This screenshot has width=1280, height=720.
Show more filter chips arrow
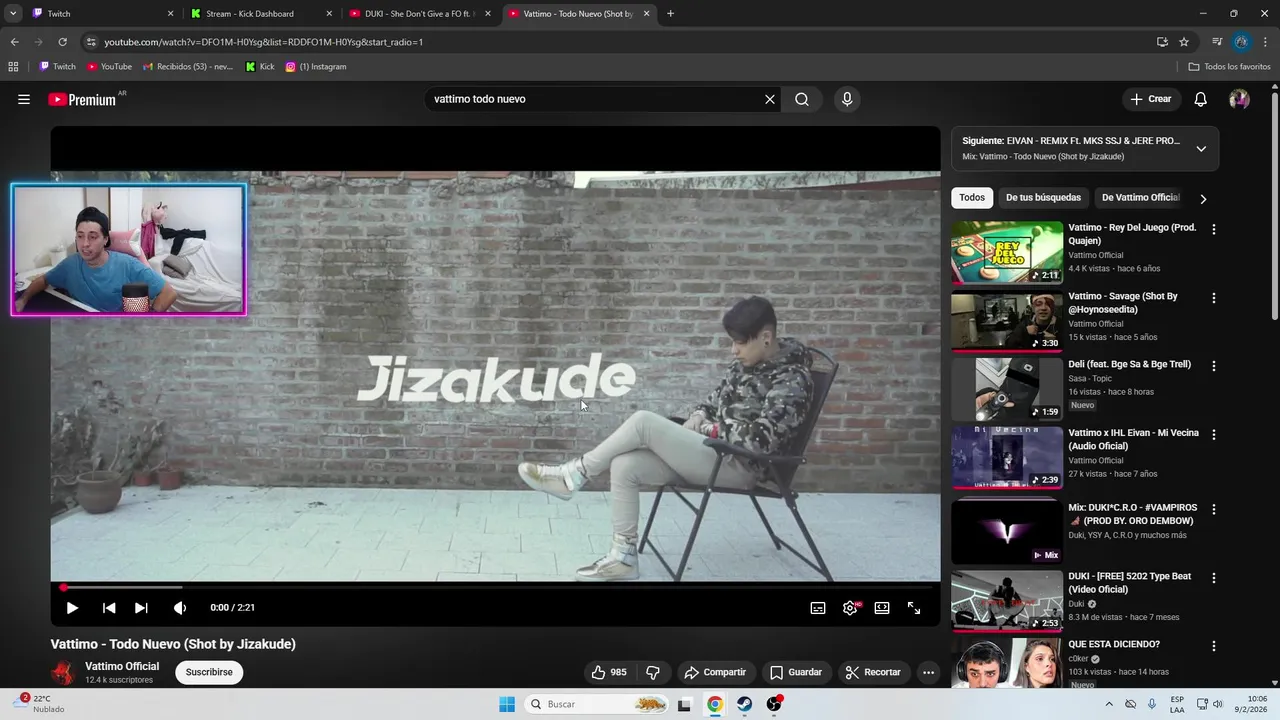point(1203,199)
